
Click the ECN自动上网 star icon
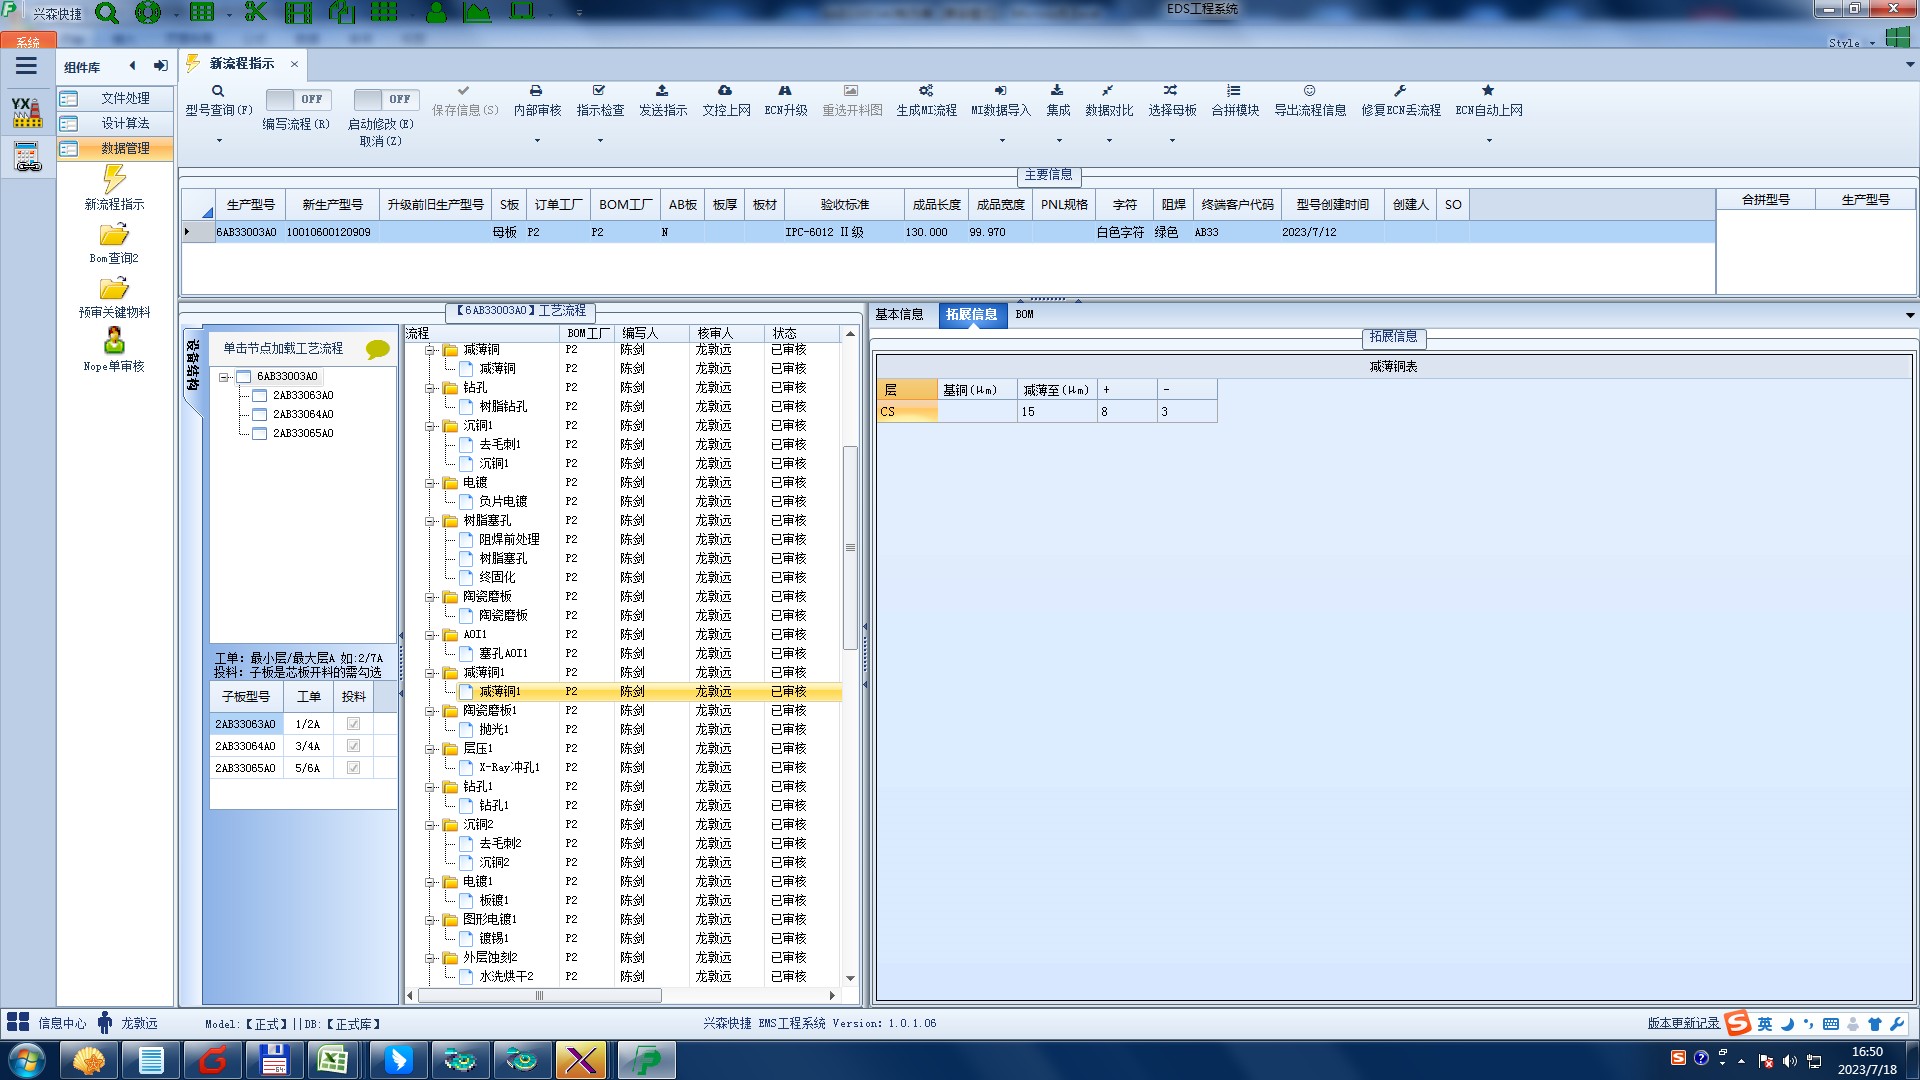click(1488, 91)
